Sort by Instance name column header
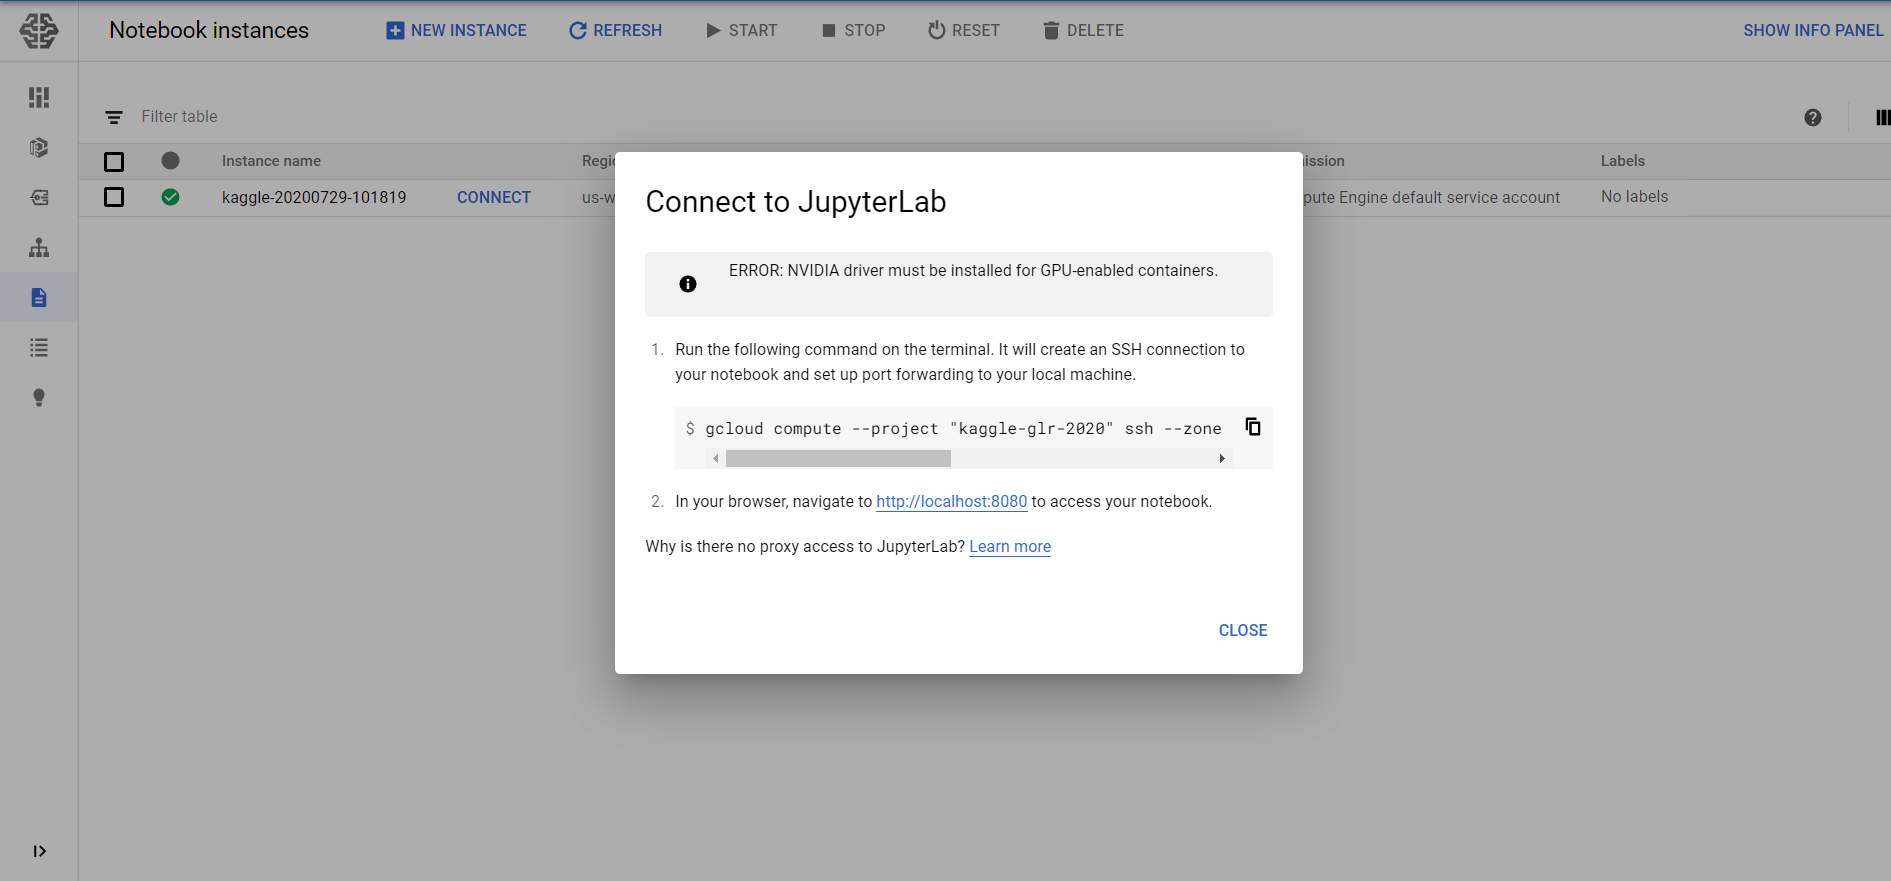Image resolution: width=1891 pixels, height=881 pixels. click(x=271, y=161)
